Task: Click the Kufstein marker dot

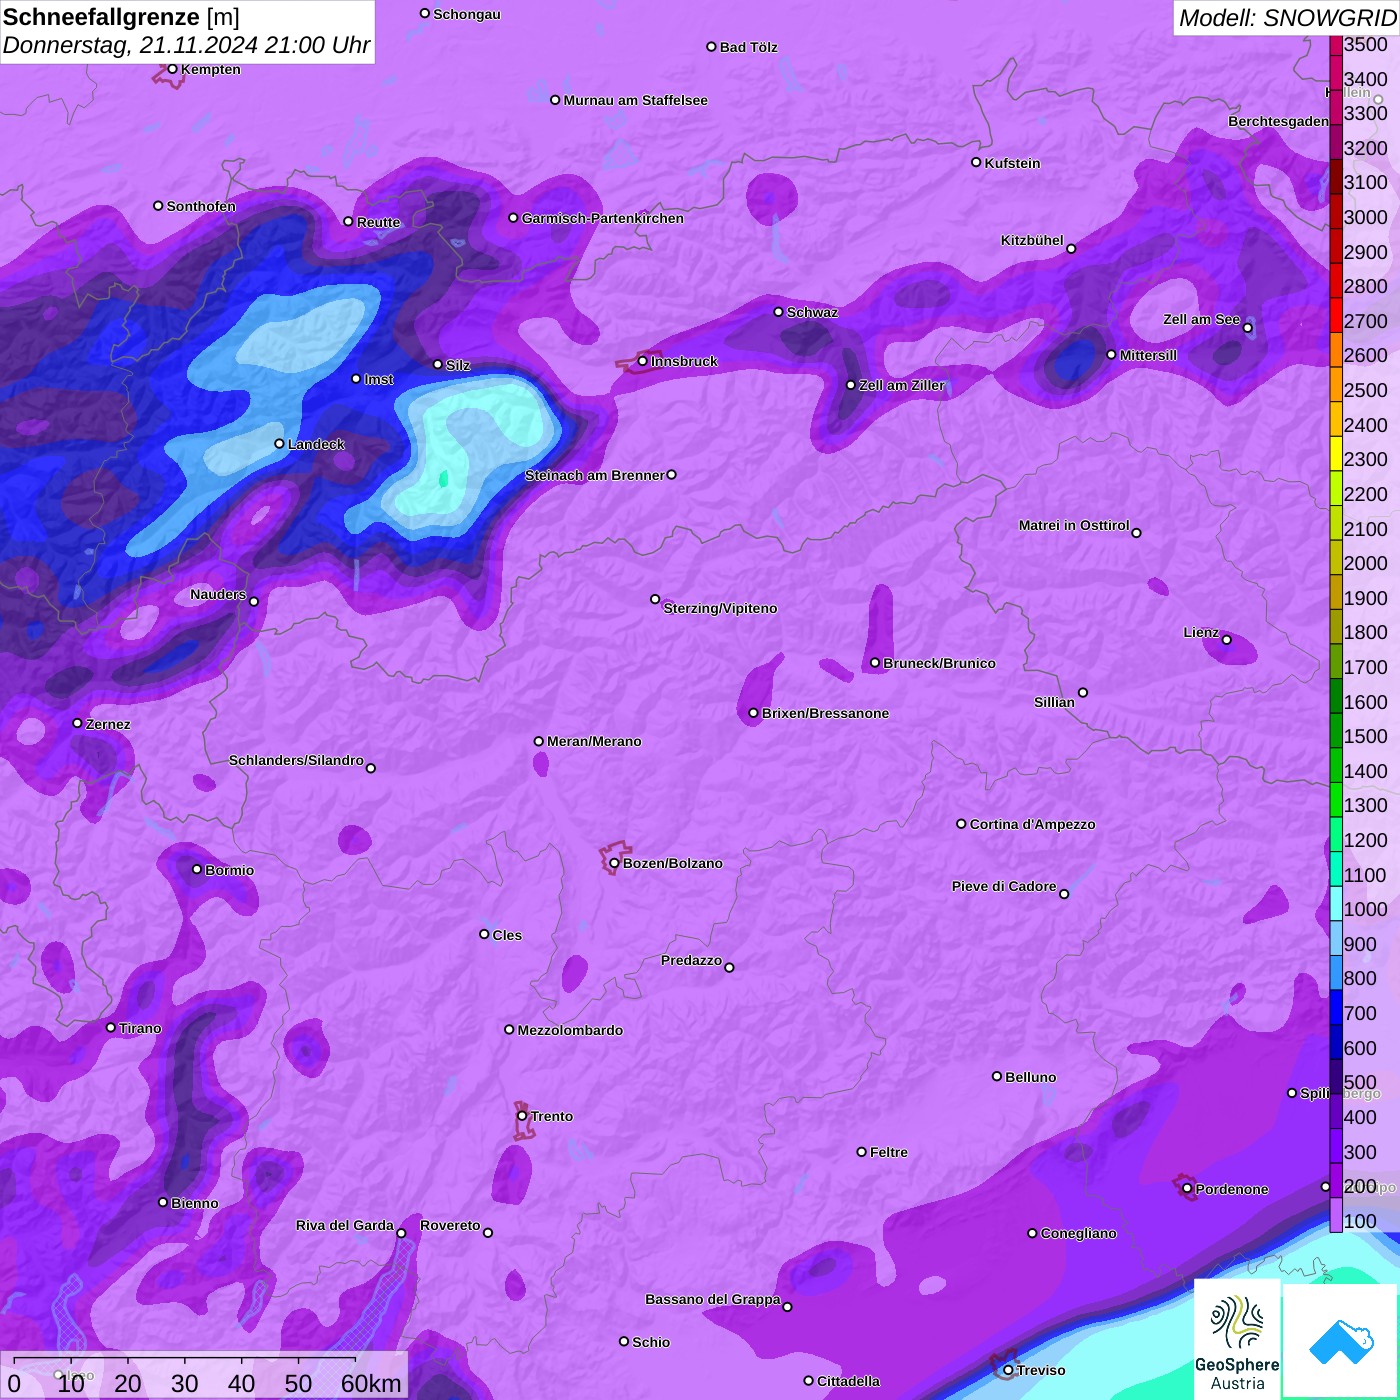Action: 977,162
